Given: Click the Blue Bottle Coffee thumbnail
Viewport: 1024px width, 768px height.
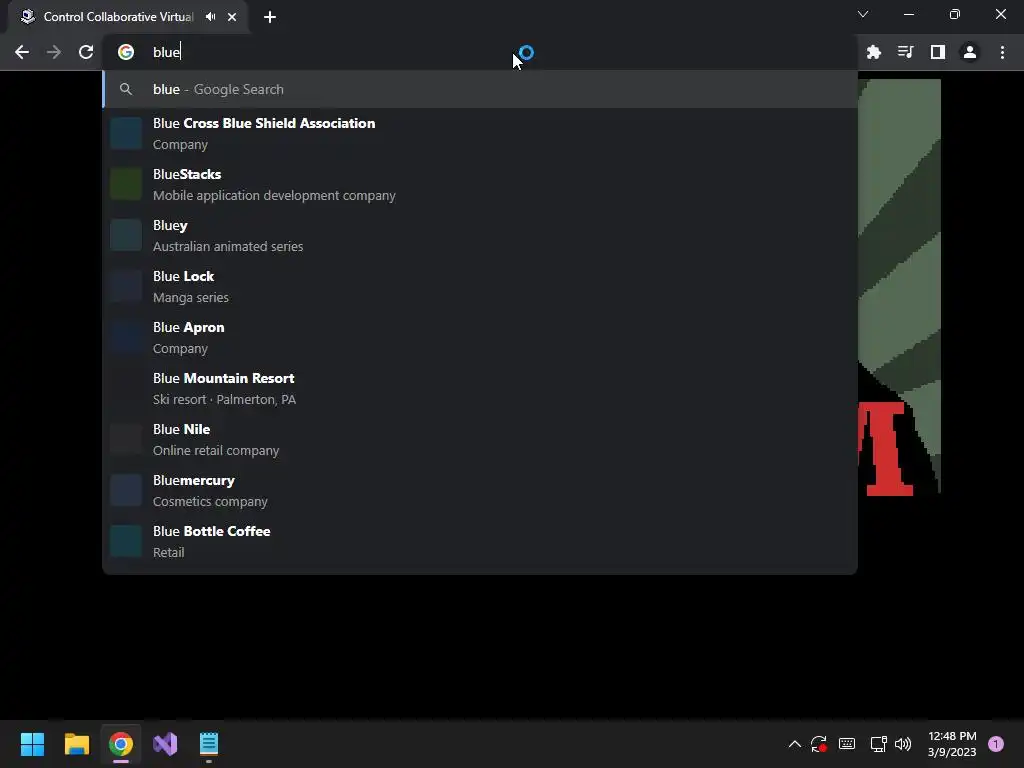Looking at the screenshot, I should click(x=126, y=541).
